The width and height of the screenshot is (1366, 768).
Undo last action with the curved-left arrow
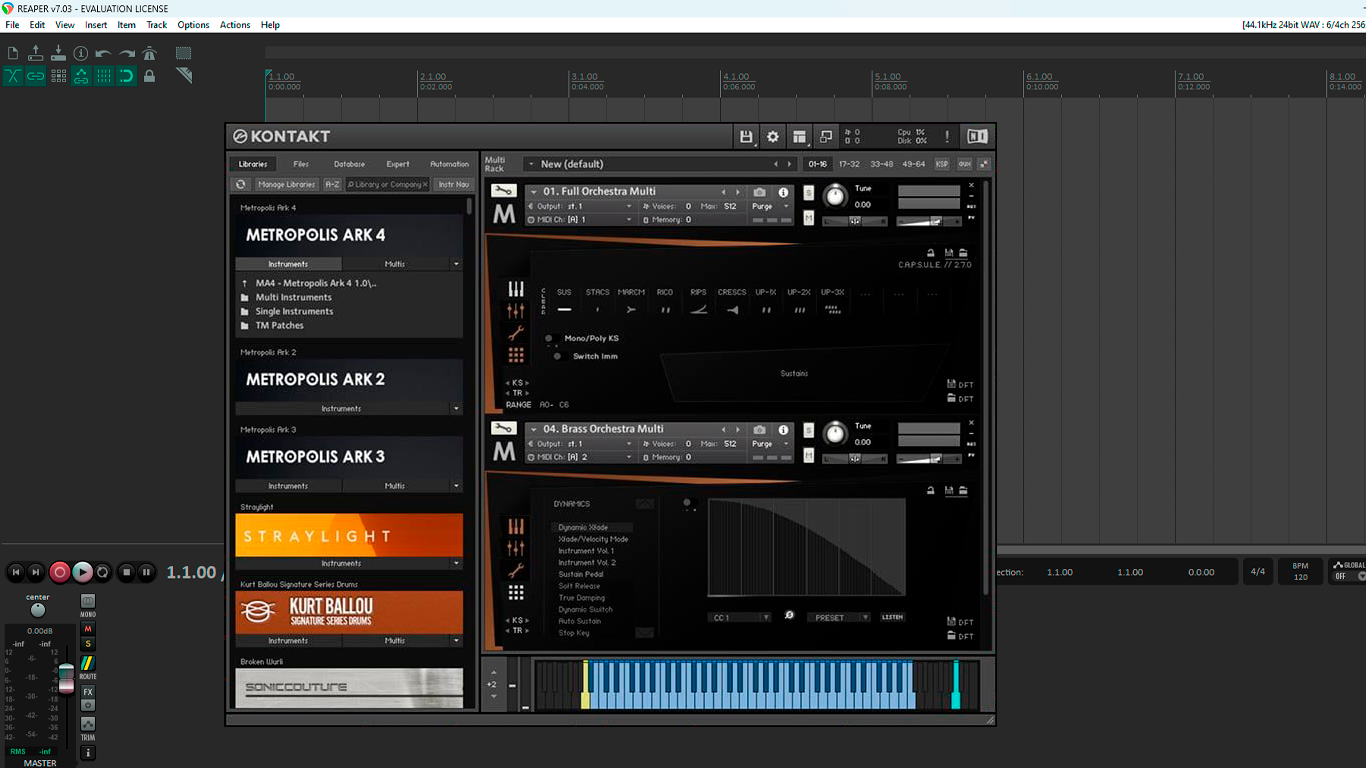104,53
